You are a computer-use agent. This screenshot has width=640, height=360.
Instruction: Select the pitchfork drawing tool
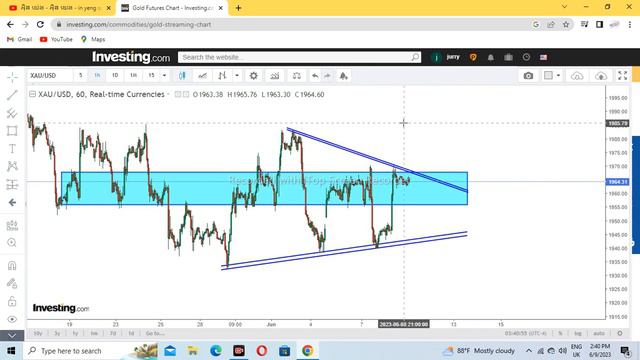pos(12,113)
